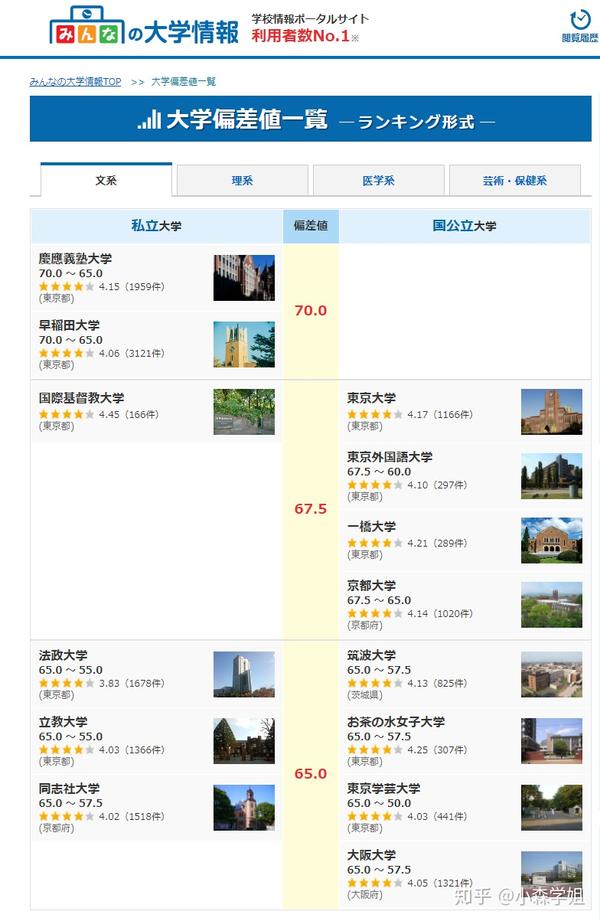Open 同志社大学 university link
600x921 pixels.
[69, 788]
